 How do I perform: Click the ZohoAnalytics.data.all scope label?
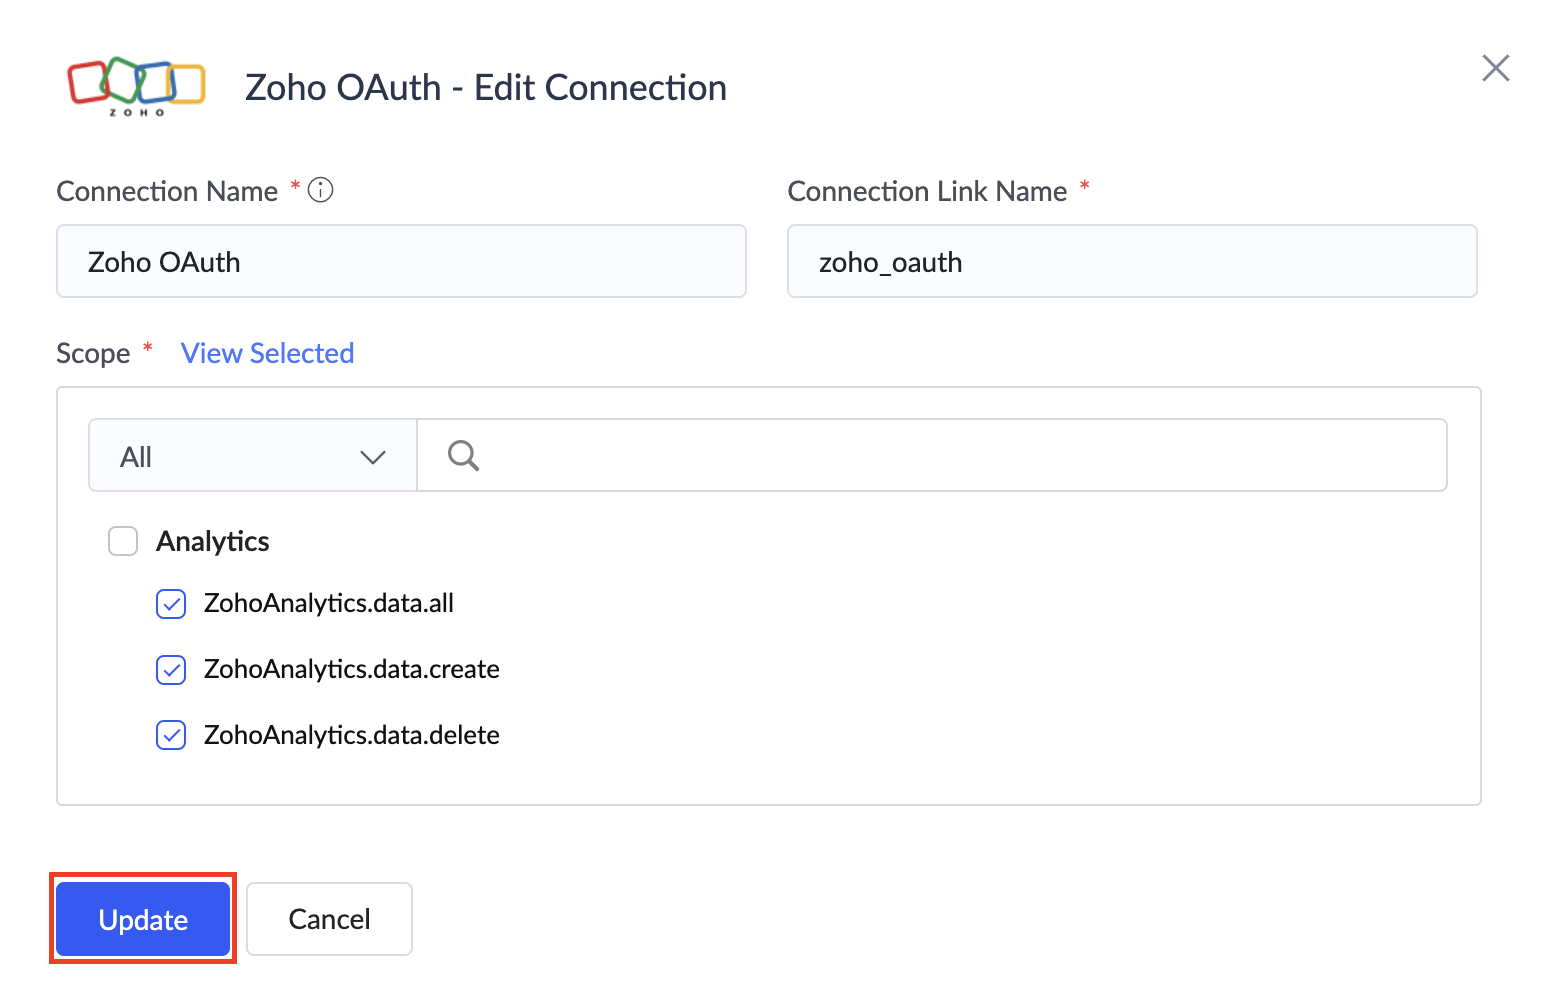point(328,604)
